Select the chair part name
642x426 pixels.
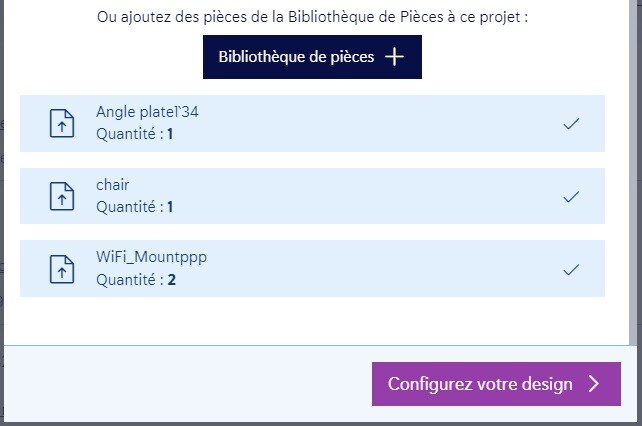pyautogui.click(x=113, y=185)
